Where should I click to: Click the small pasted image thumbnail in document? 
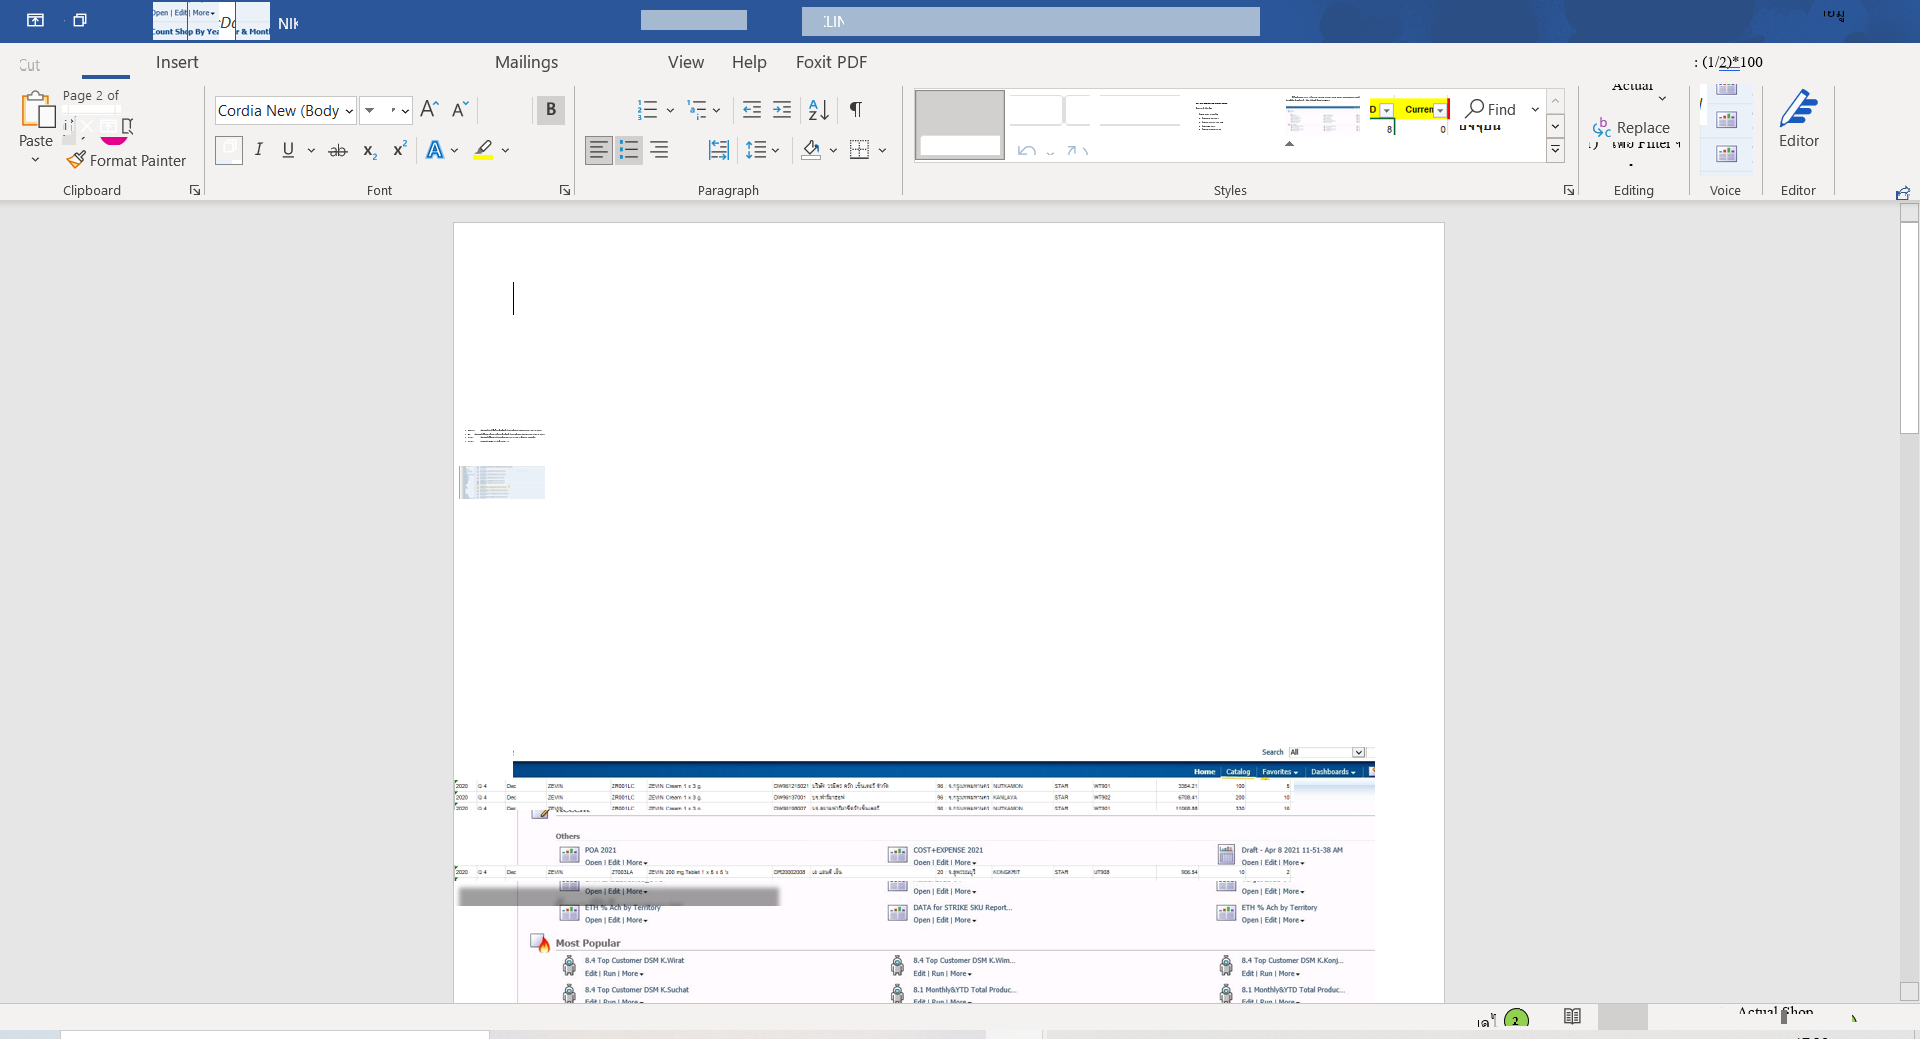tap(502, 482)
